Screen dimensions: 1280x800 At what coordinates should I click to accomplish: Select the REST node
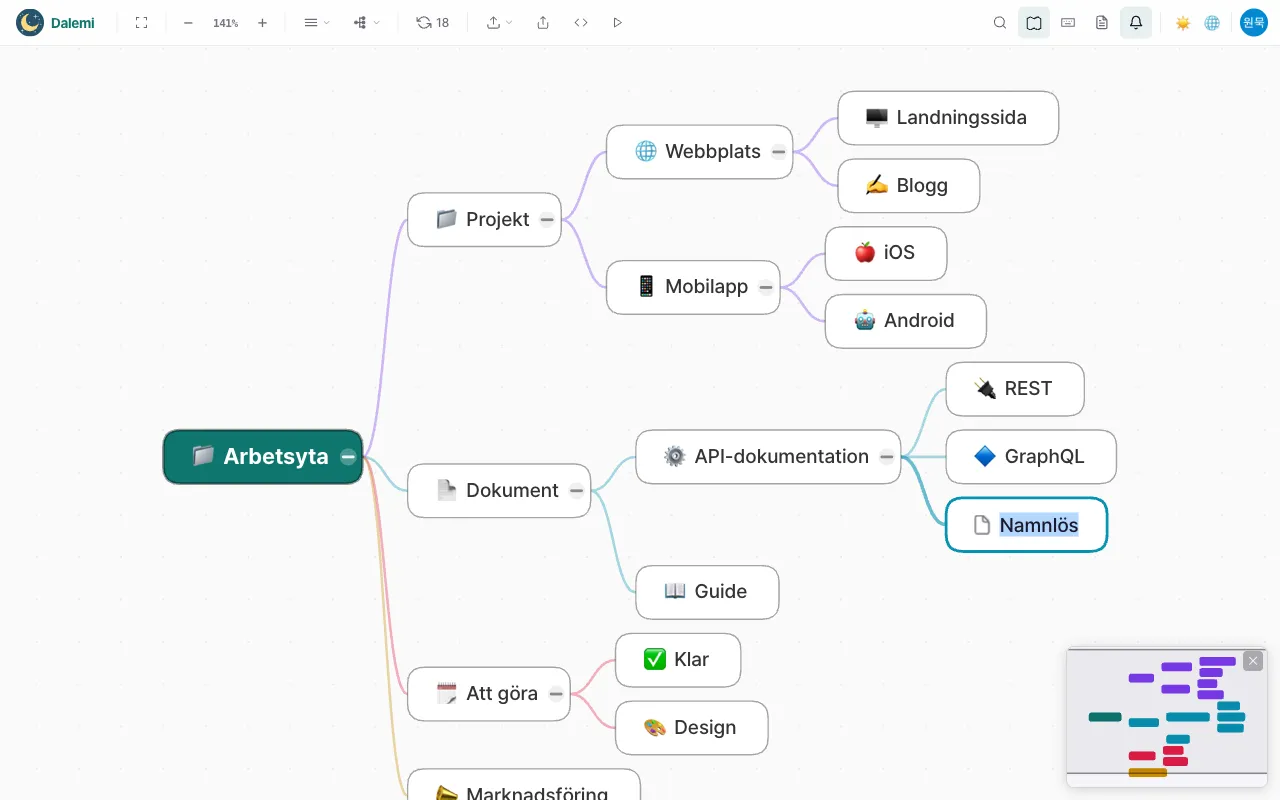click(x=1015, y=389)
